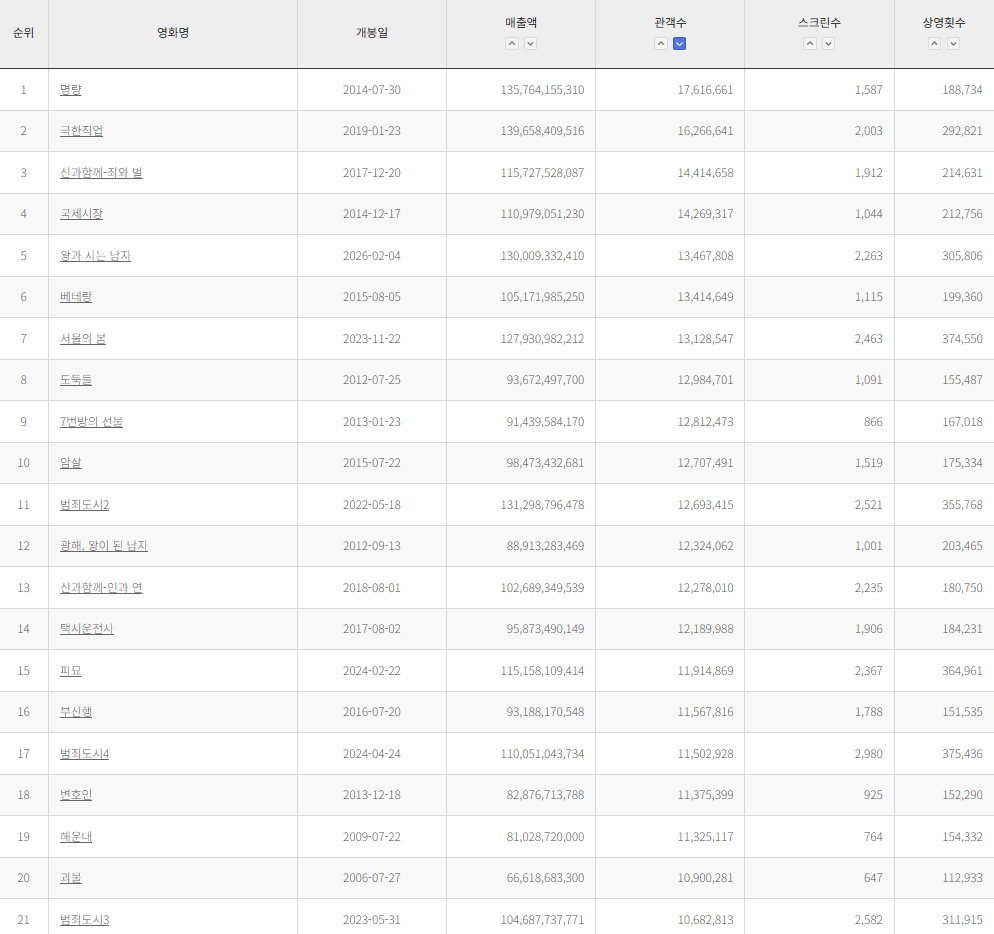
Task: Sort 상영횟수 column descending
Action: [x=953, y=43]
